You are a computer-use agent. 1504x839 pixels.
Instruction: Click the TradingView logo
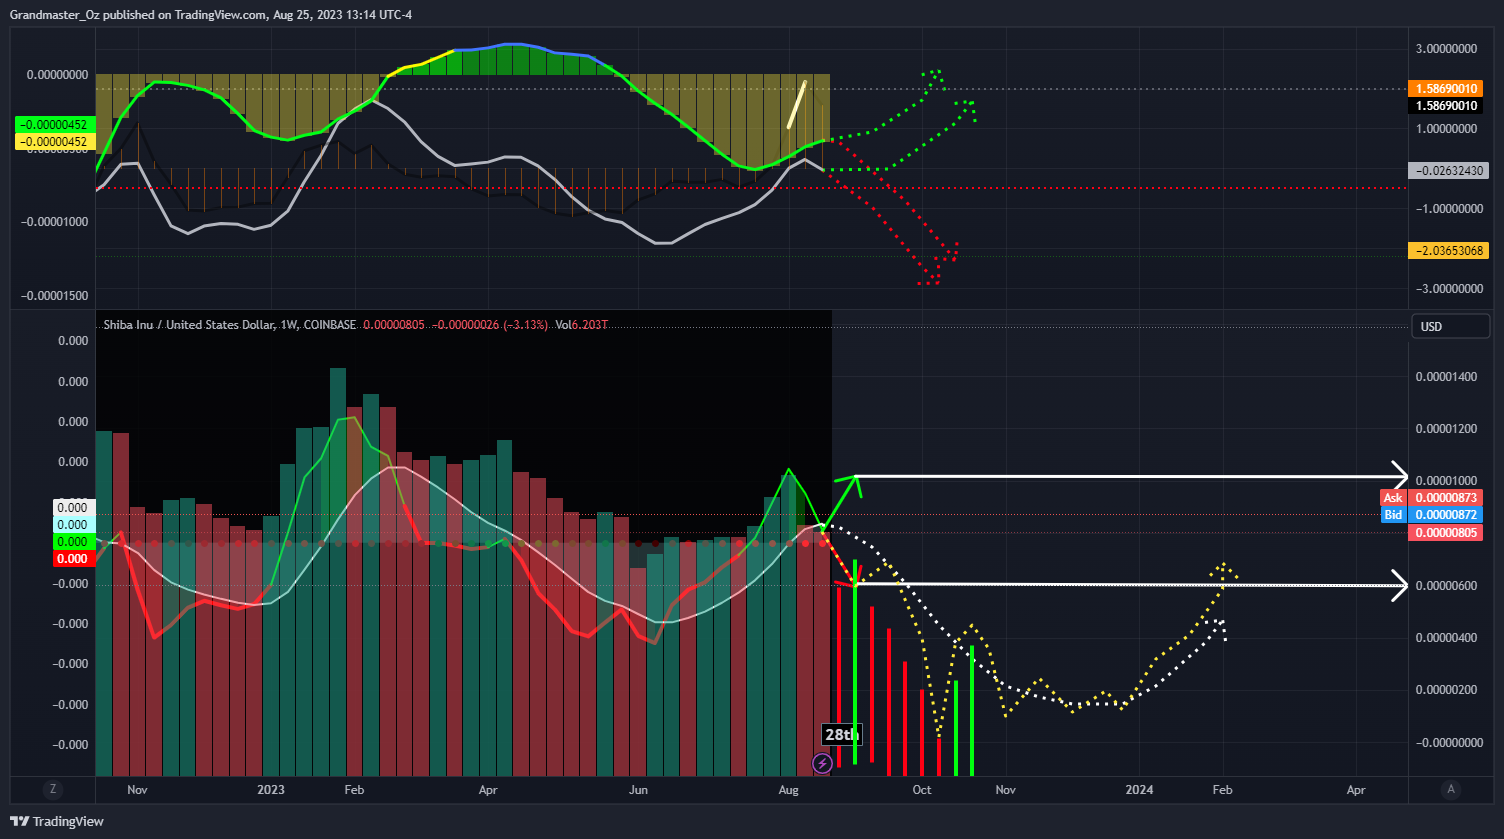(57, 821)
